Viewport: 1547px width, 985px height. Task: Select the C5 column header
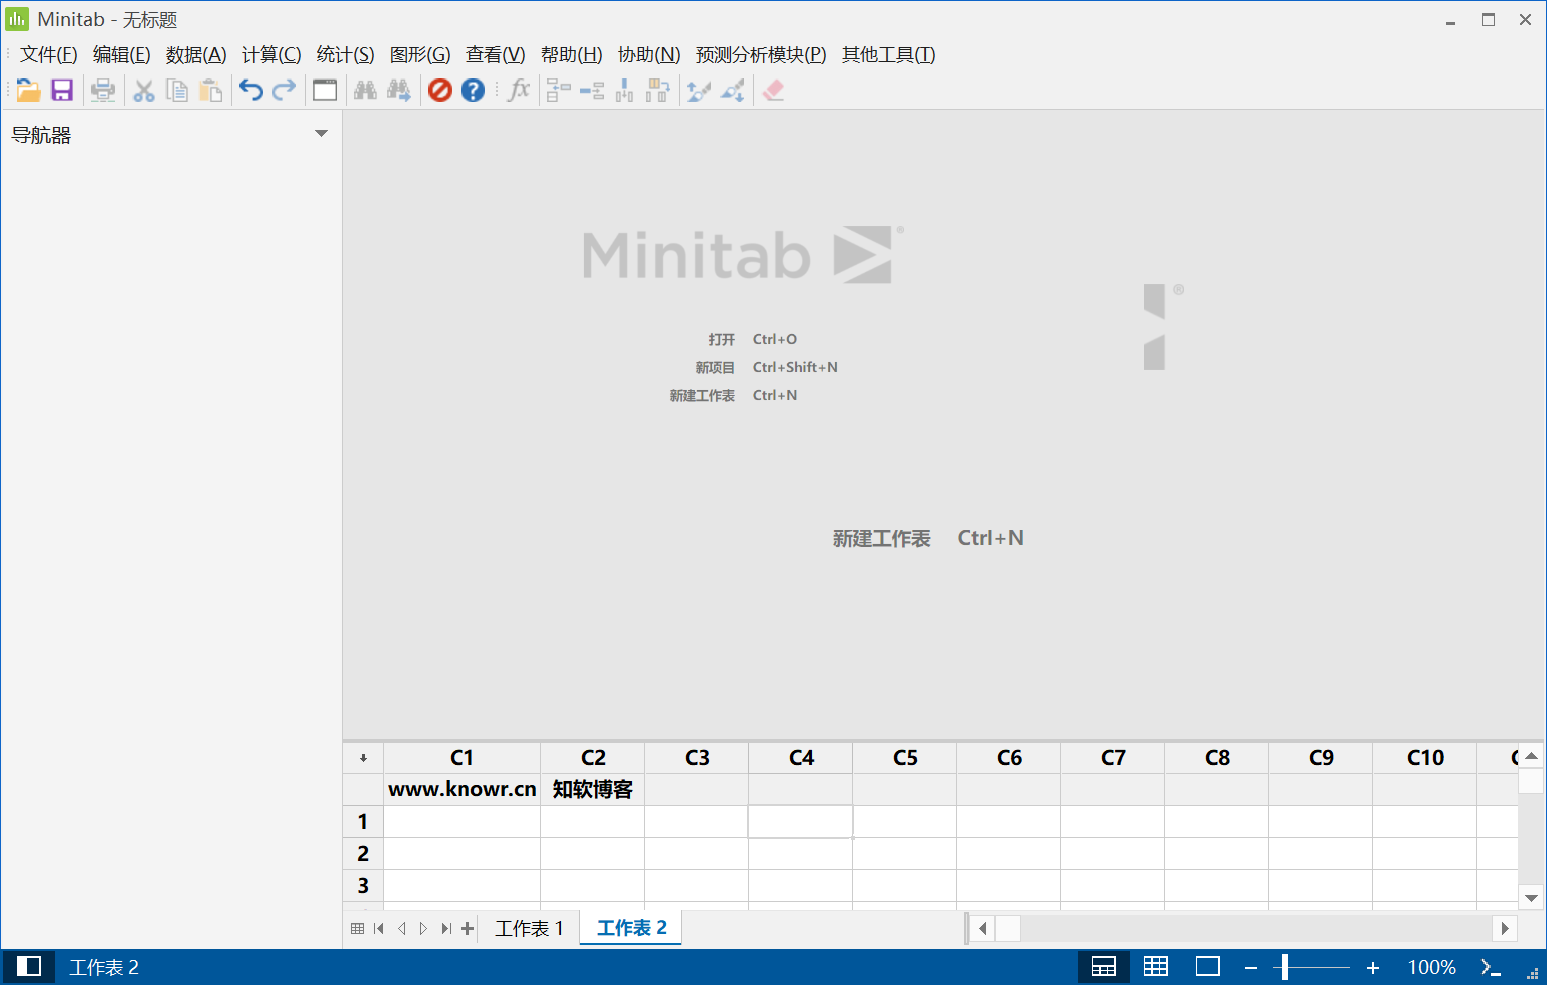pos(905,758)
